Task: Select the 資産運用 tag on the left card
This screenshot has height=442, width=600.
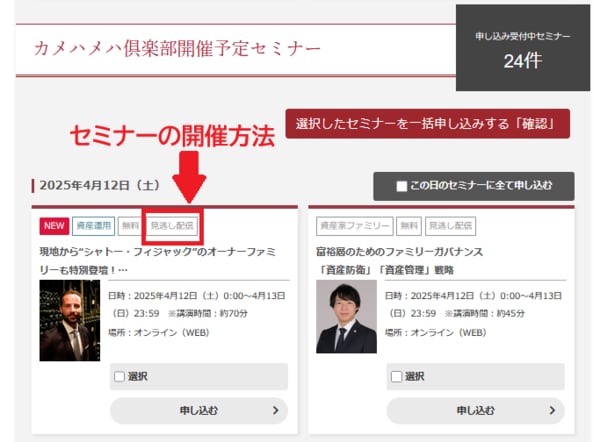Action: pos(92,227)
